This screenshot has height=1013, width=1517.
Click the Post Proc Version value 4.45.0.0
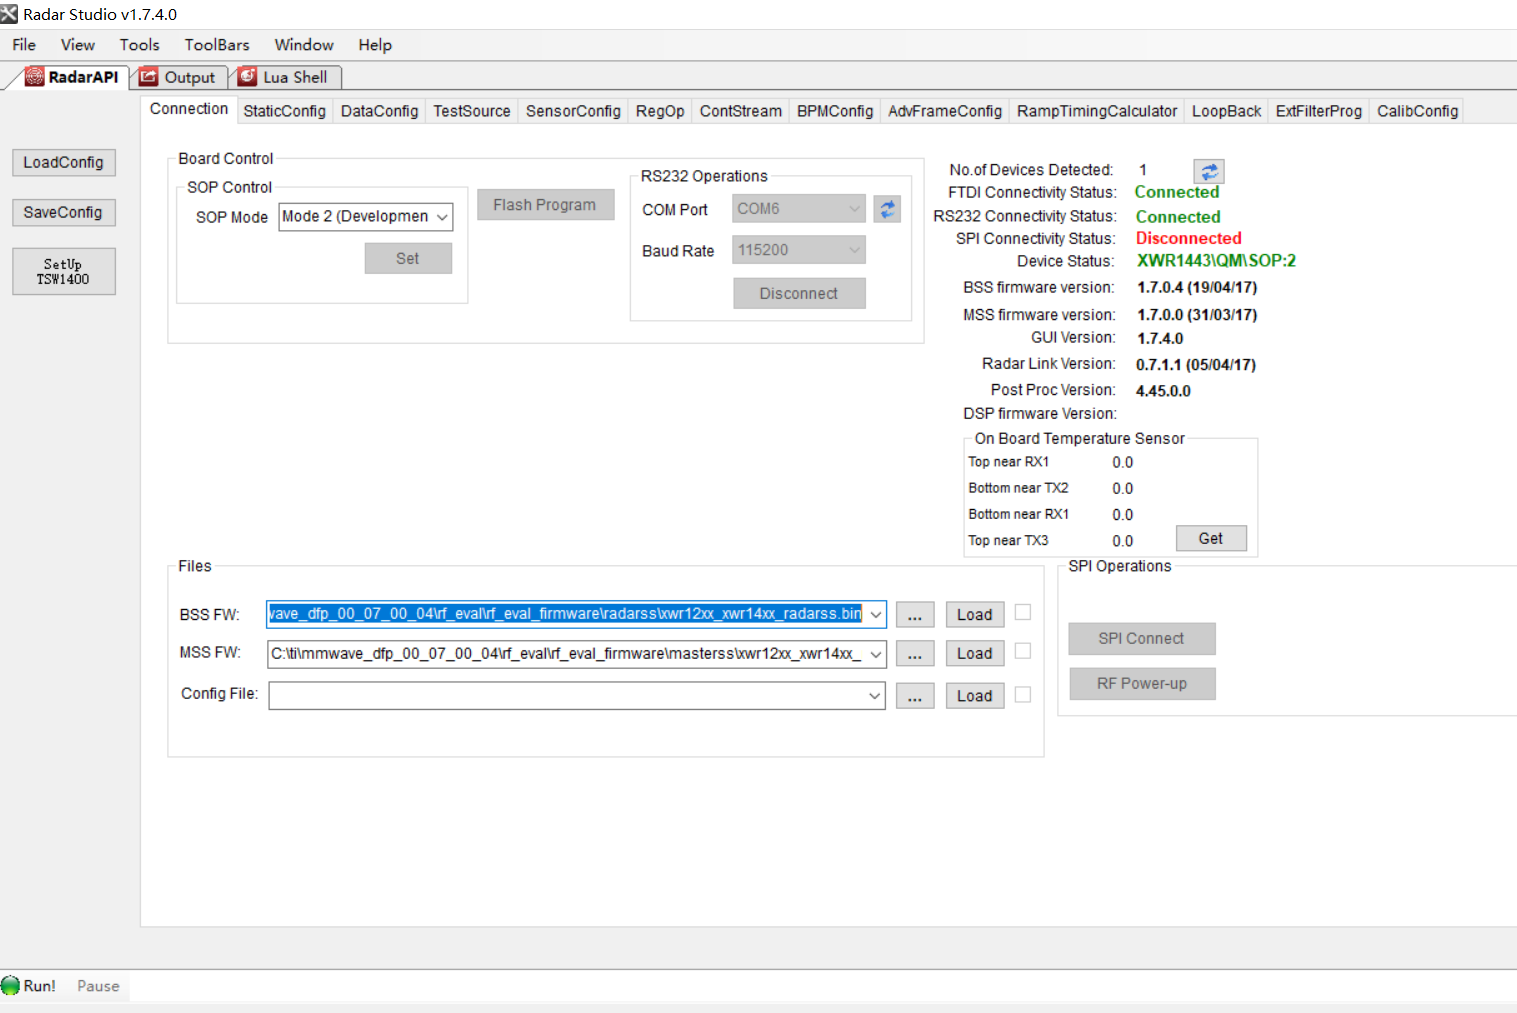click(x=1163, y=391)
